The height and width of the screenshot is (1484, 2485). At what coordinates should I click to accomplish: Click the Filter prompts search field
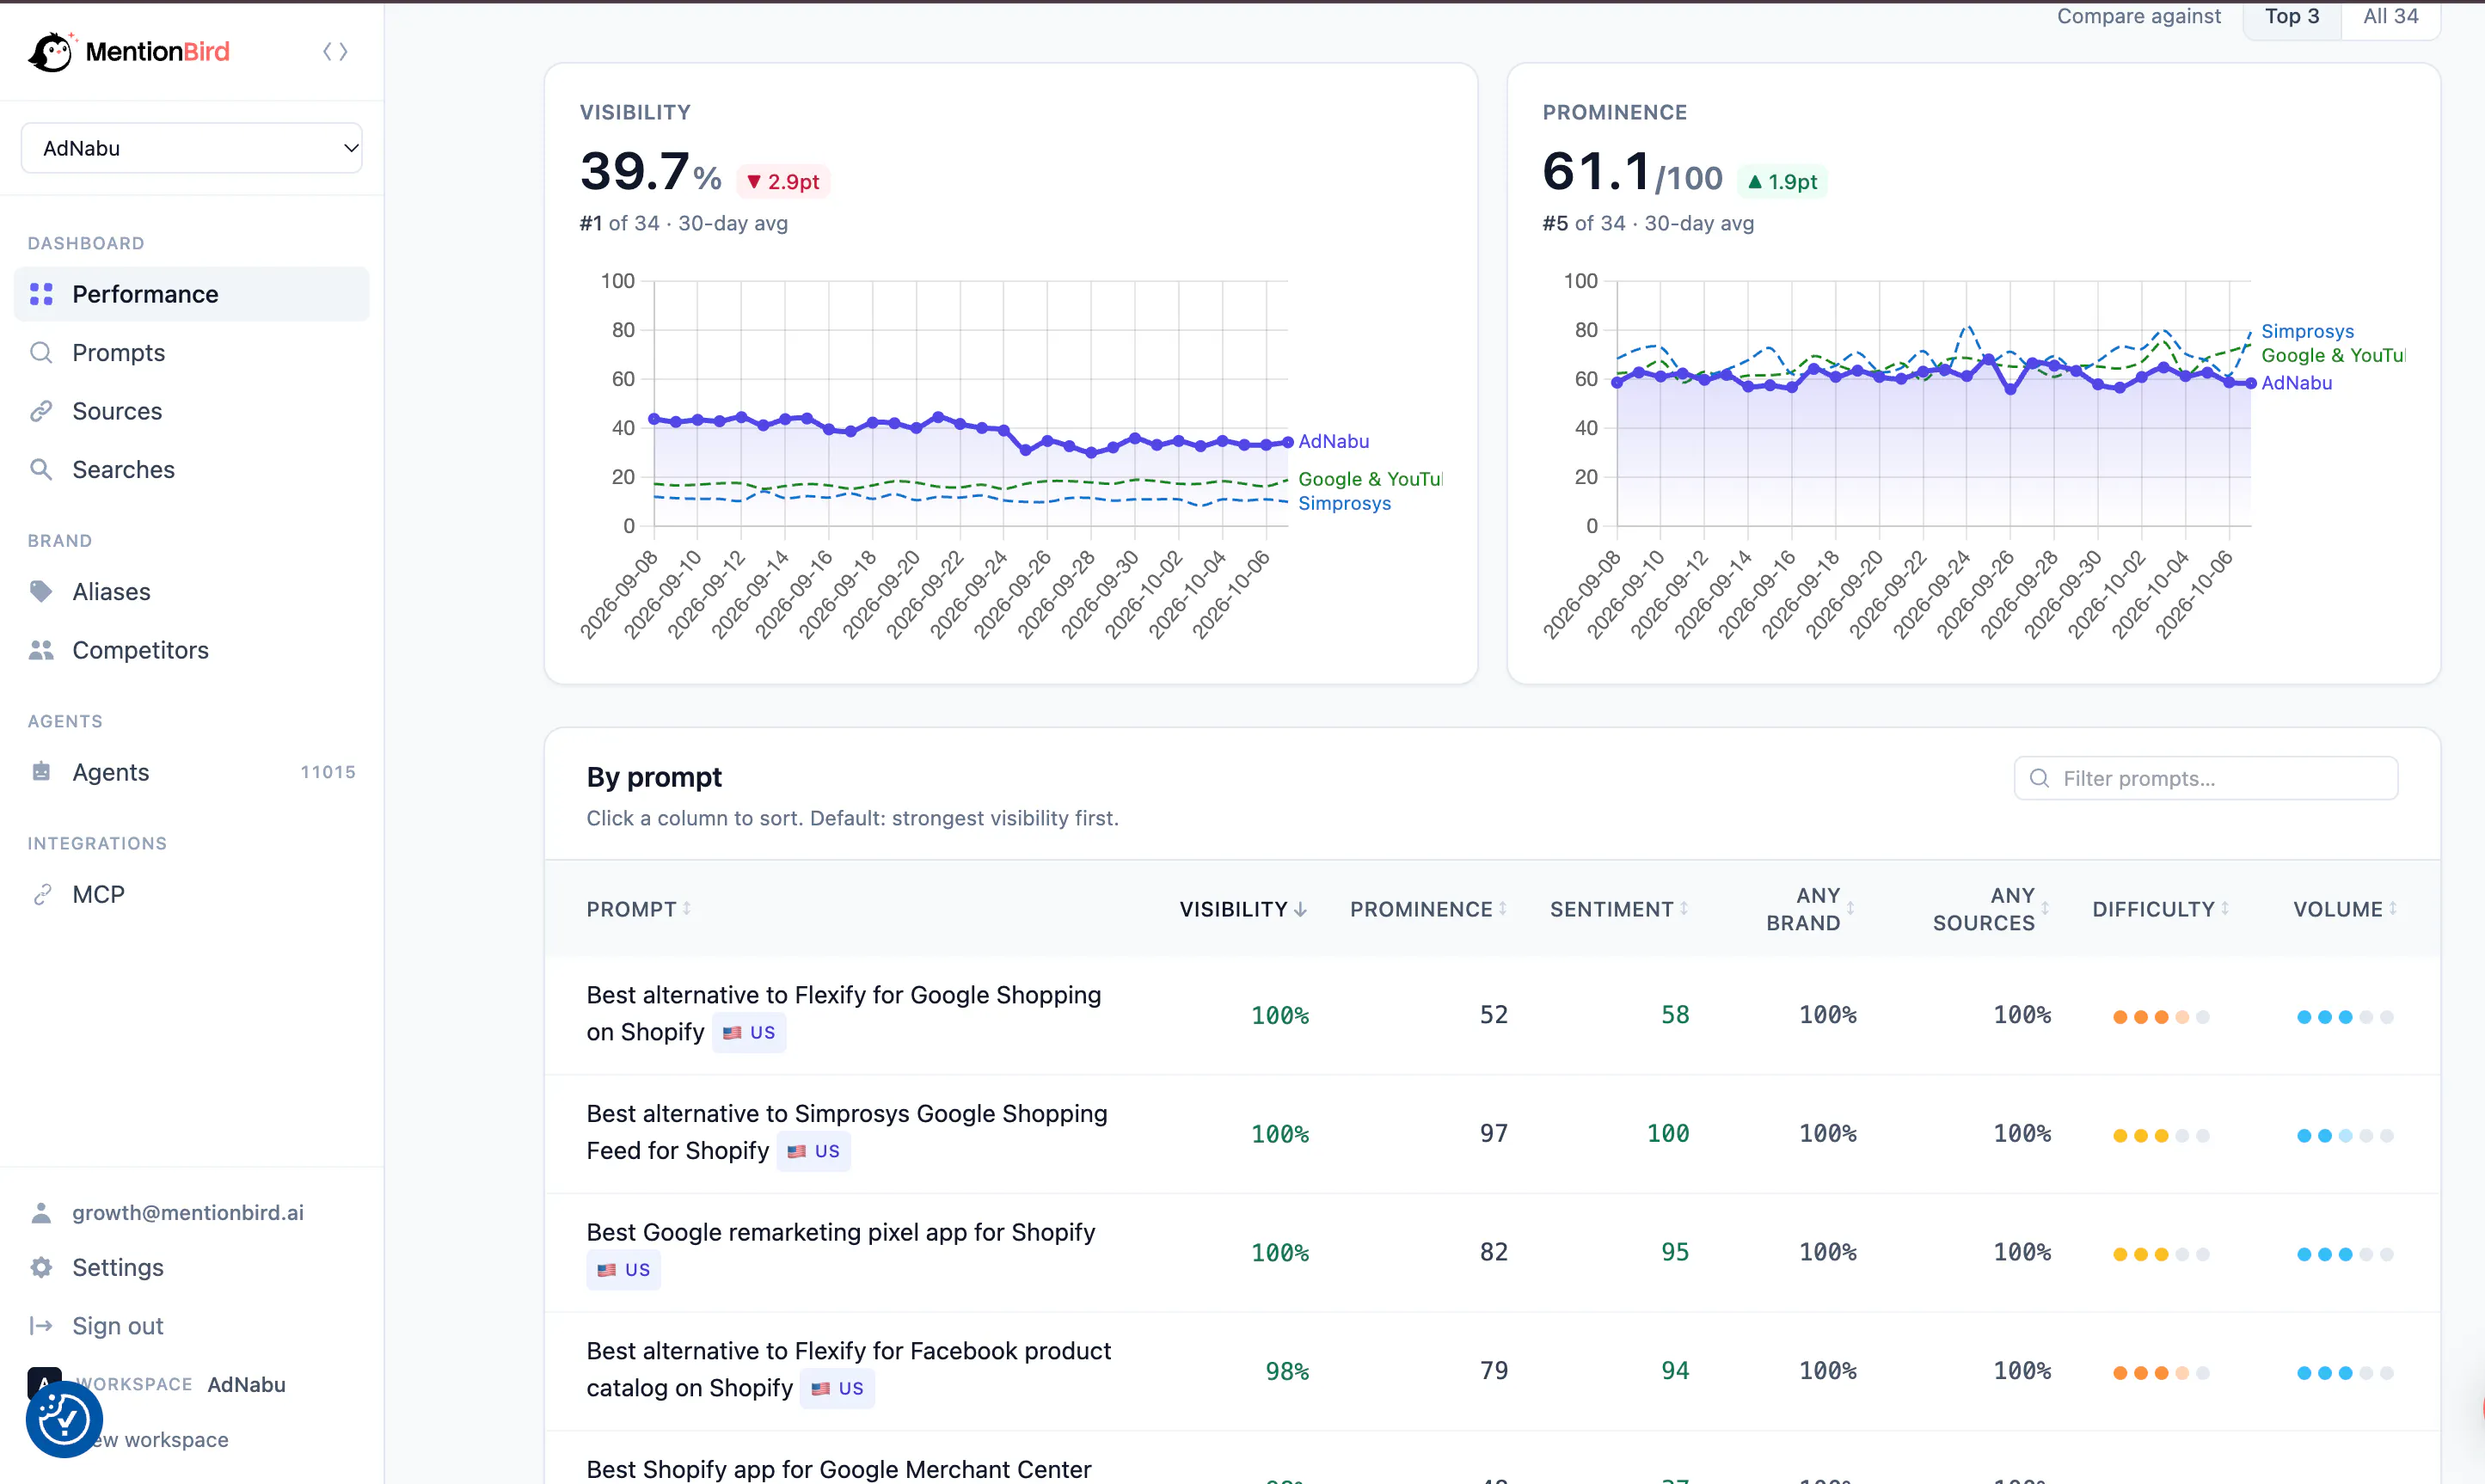2205,778
